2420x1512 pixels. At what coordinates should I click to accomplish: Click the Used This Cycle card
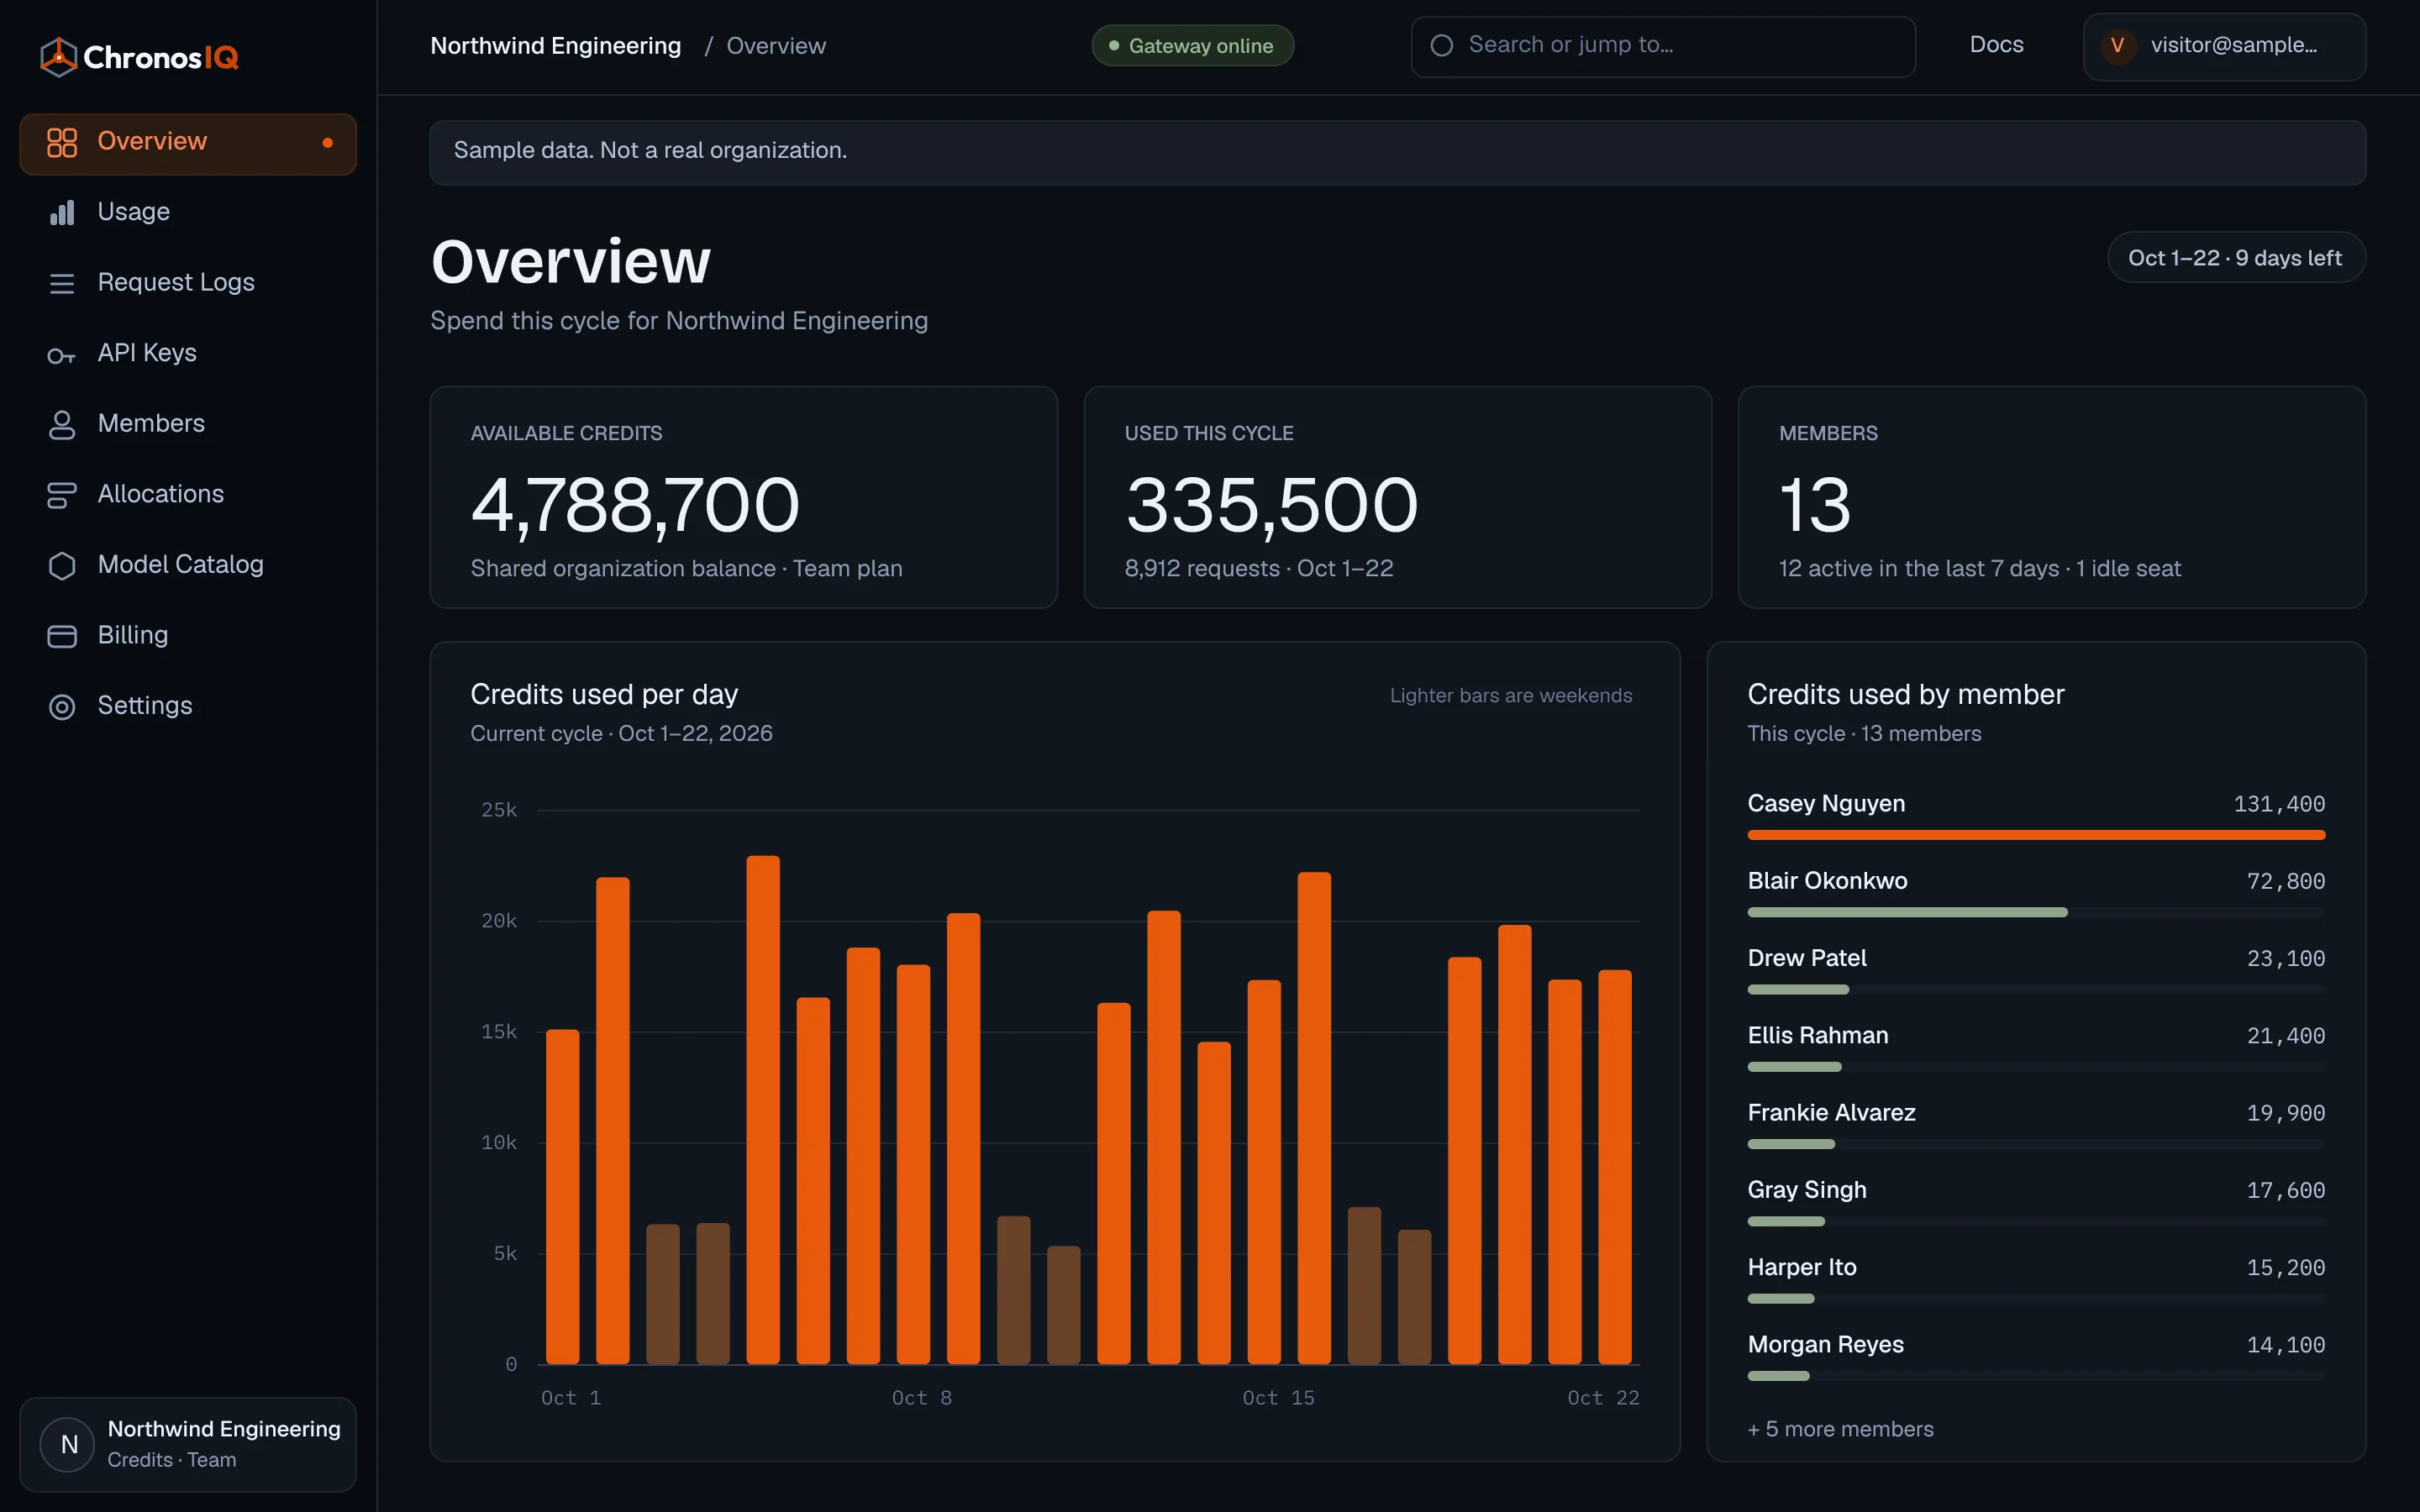point(1397,497)
